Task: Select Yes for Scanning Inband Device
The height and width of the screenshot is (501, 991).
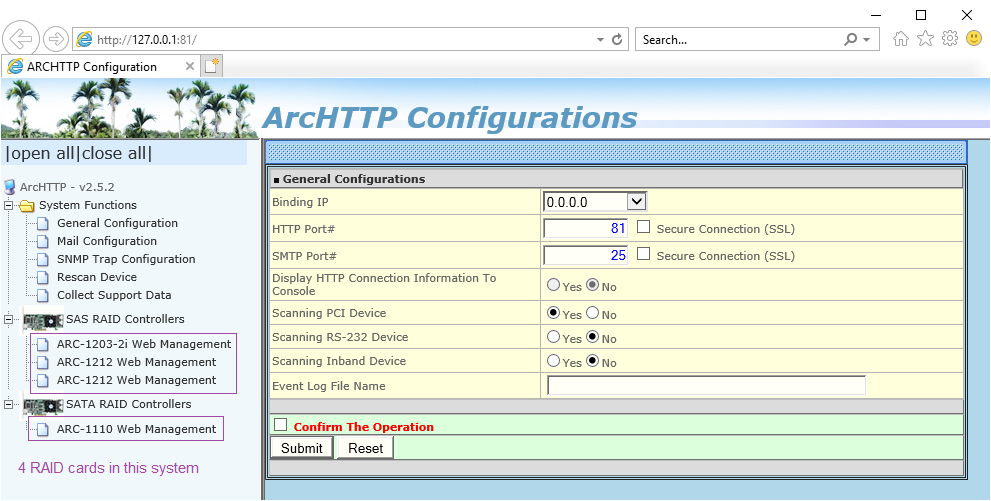Action: 554,361
